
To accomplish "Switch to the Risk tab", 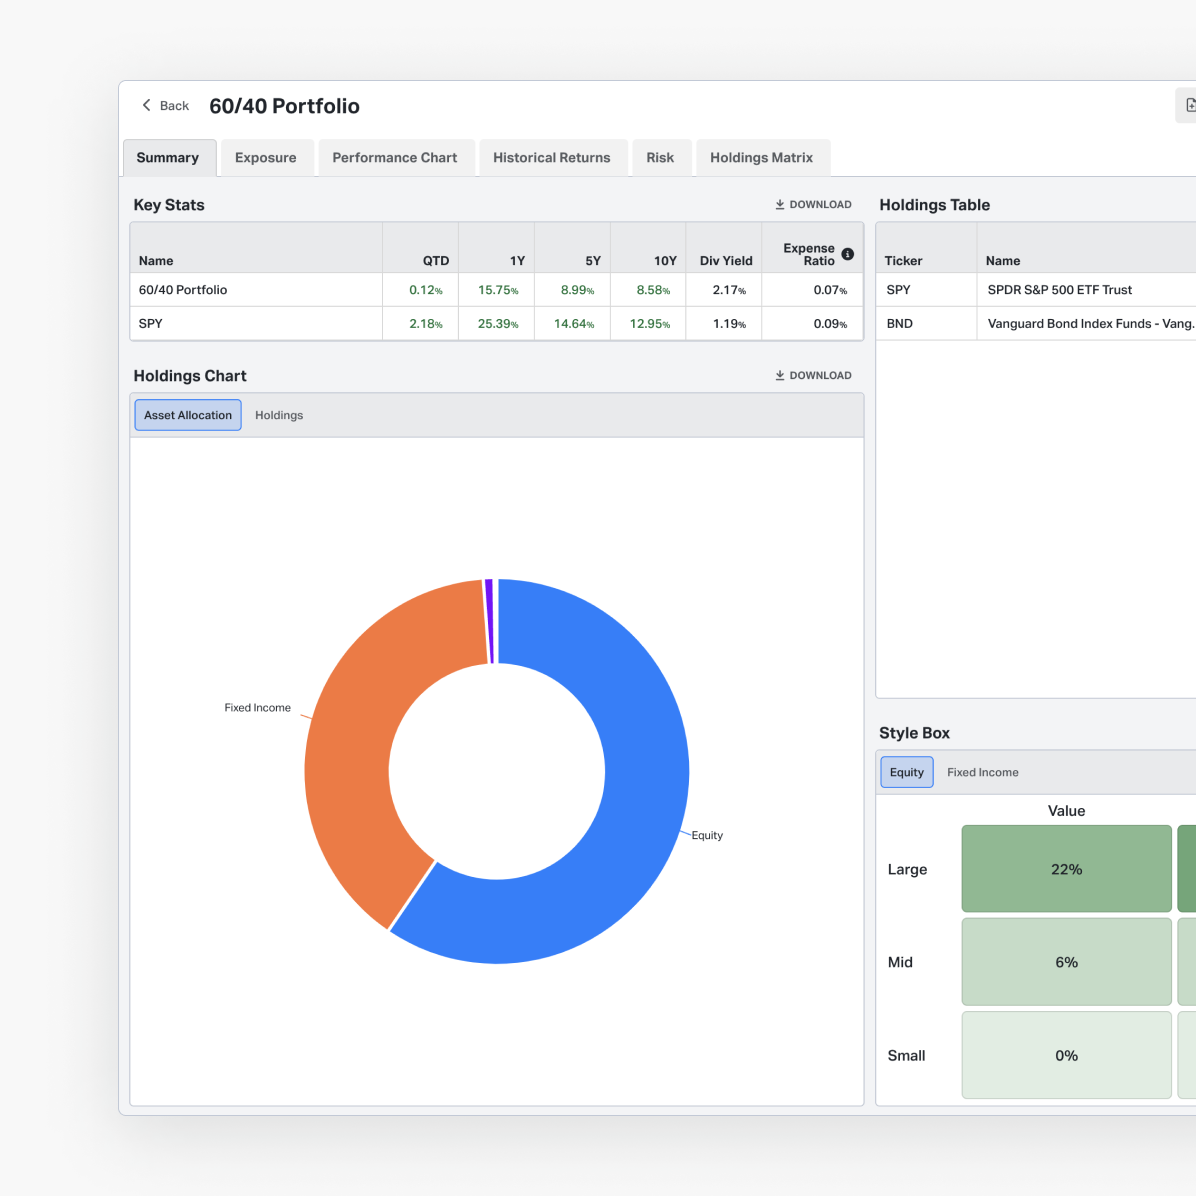I will click(660, 158).
